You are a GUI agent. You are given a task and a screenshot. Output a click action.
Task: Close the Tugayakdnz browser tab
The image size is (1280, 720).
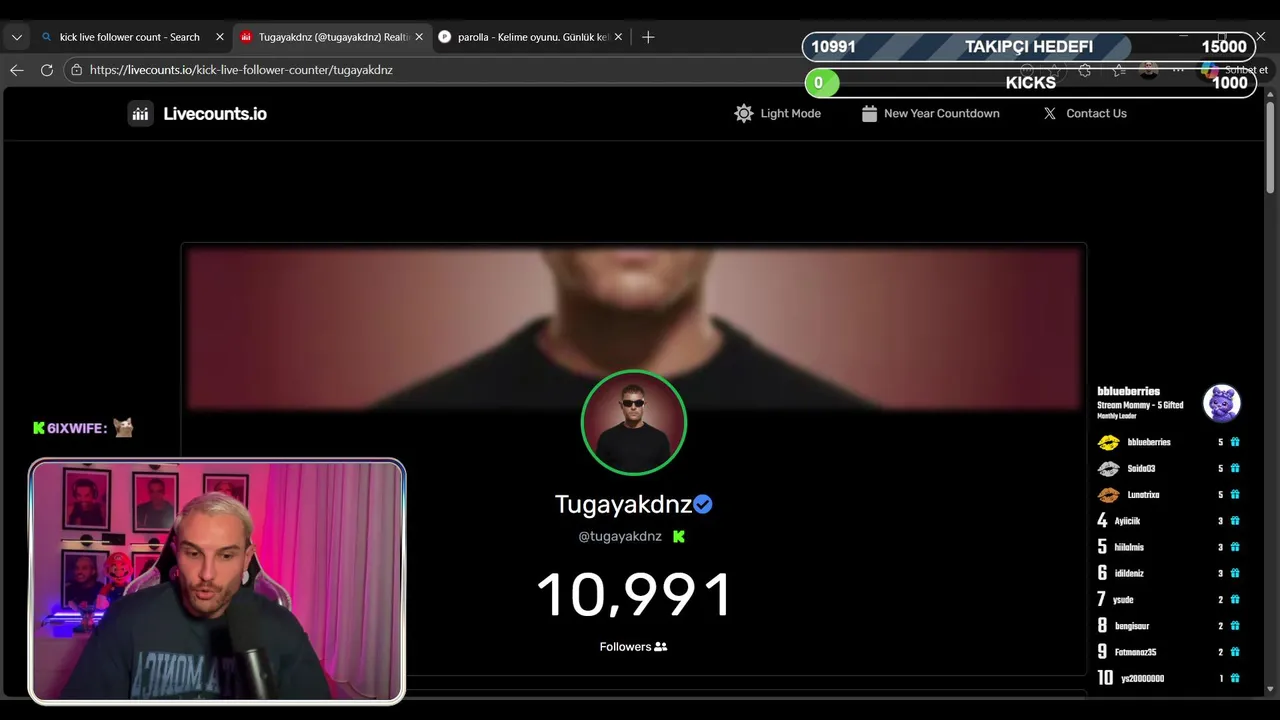click(419, 37)
